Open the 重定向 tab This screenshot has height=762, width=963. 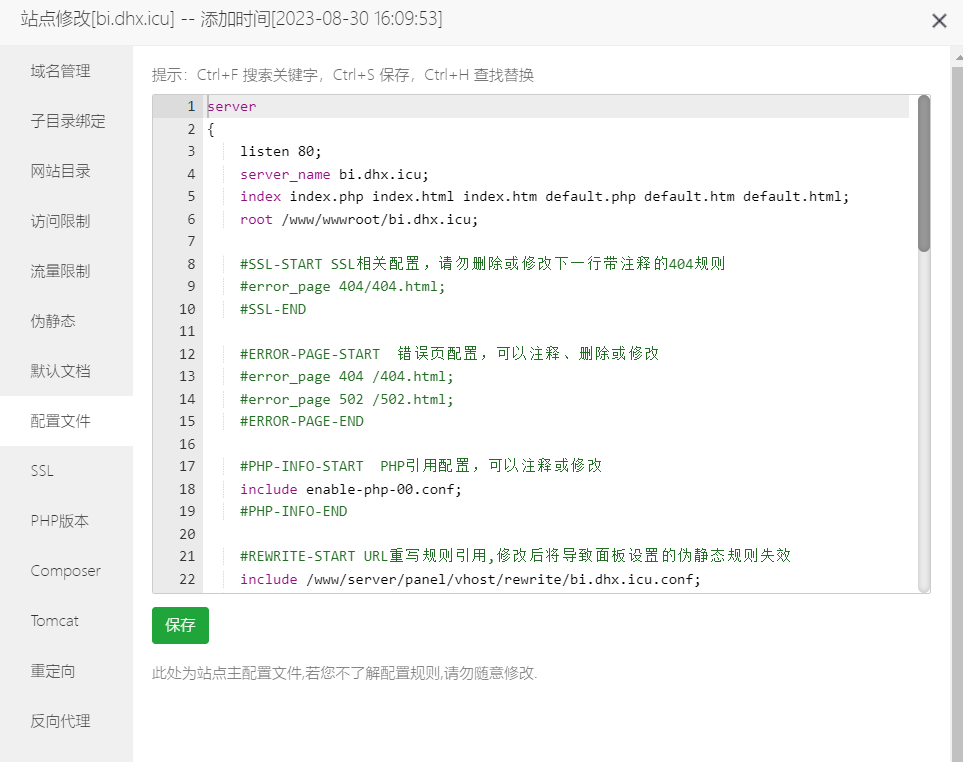(x=66, y=671)
